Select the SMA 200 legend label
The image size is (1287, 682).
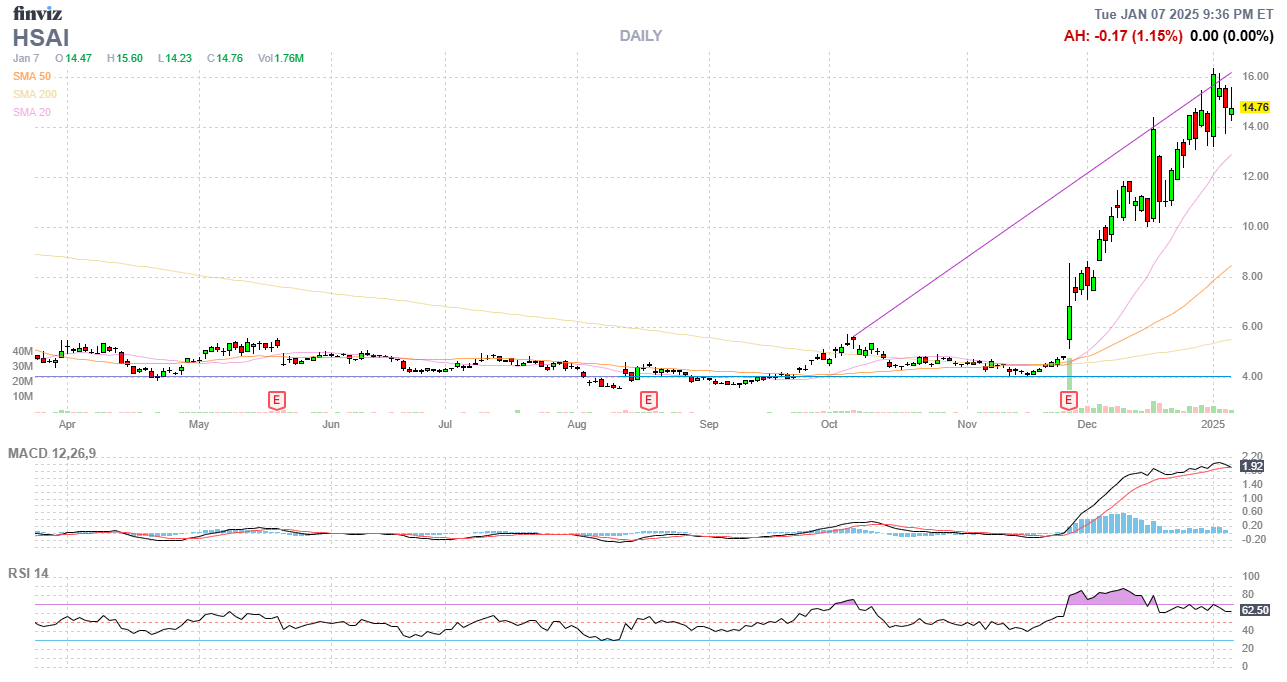[x=35, y=94]
